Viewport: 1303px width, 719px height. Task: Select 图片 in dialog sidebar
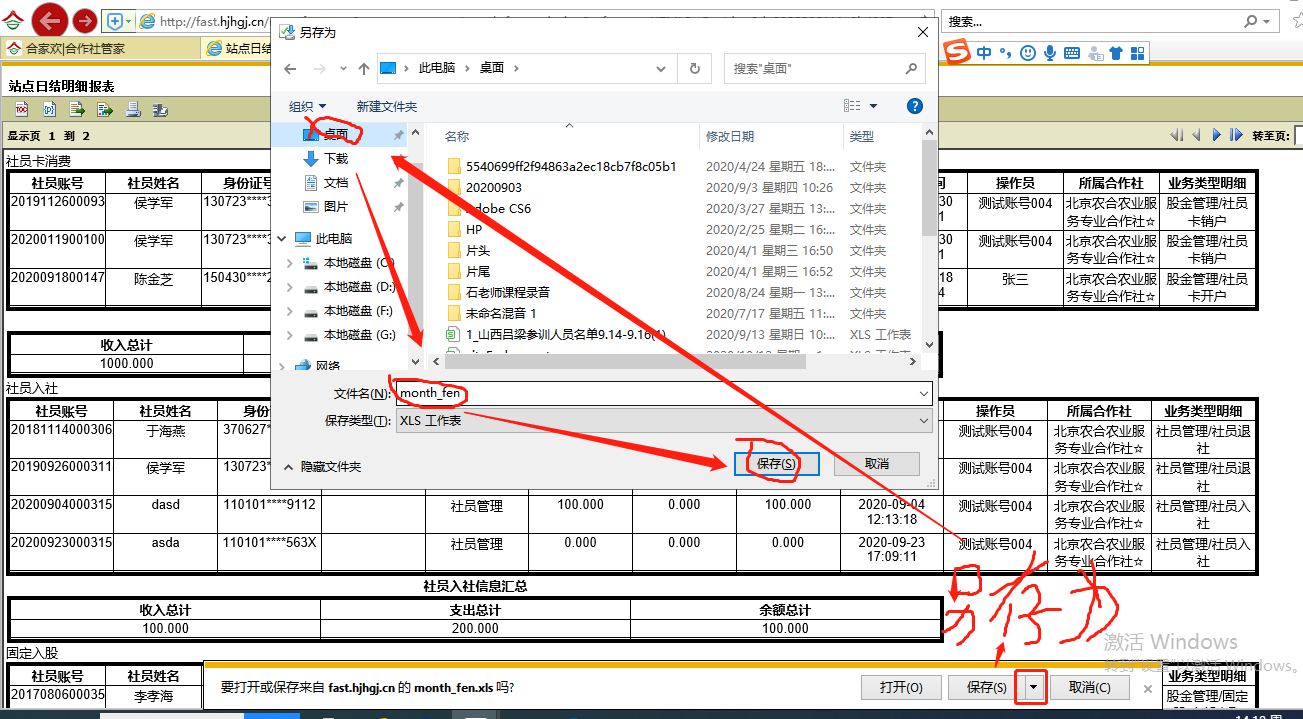pyautogui.click(x=336, y=206)
